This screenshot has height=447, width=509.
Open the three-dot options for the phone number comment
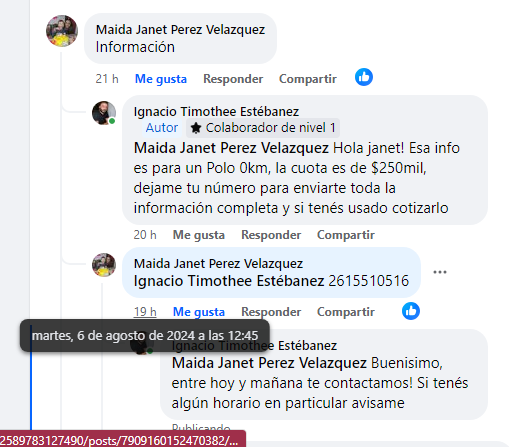pos(440,272)
